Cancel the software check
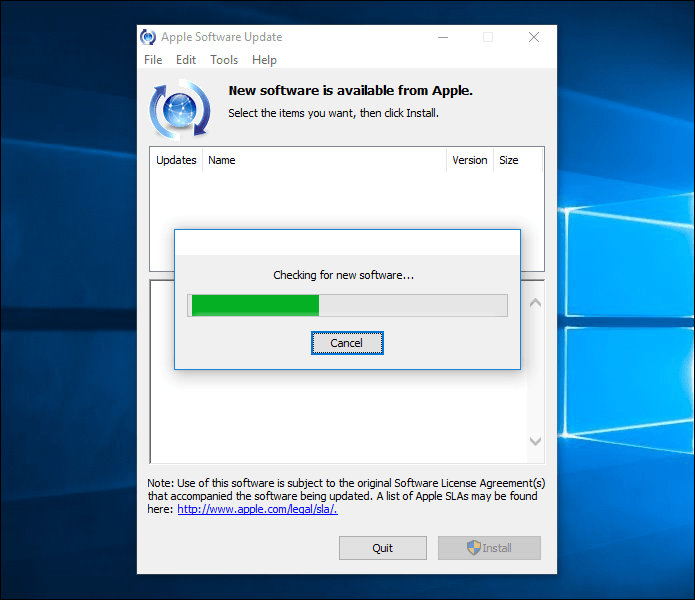 coord(347,343)
